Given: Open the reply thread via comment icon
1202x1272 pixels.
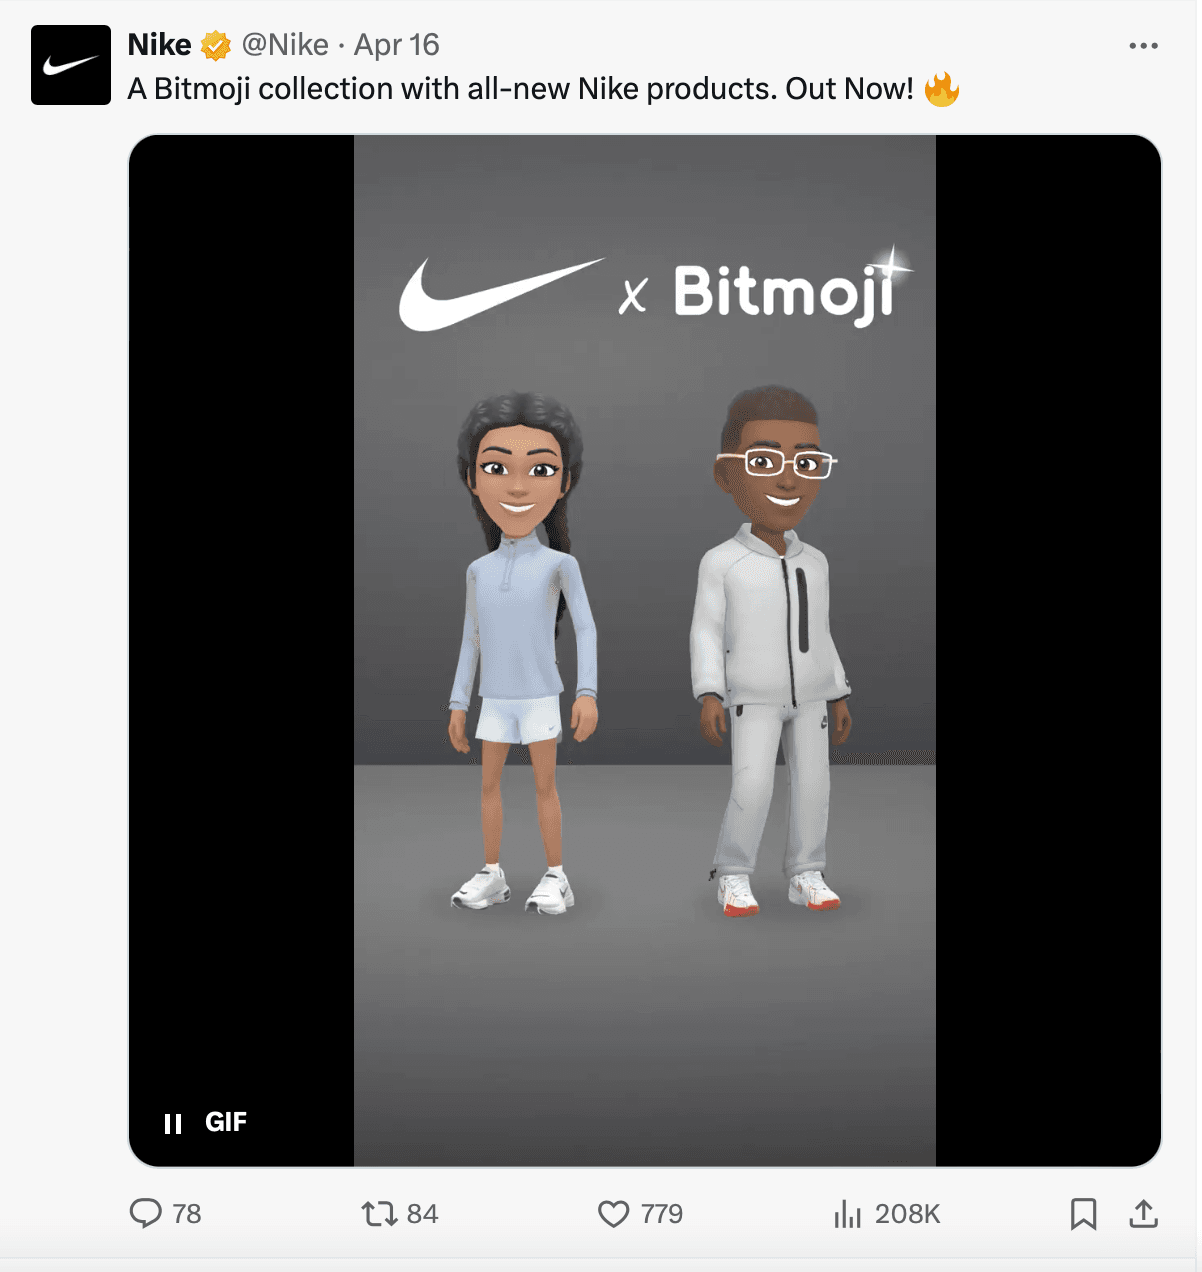Looking at the screenshot, I should click(x=148, y=1214).
